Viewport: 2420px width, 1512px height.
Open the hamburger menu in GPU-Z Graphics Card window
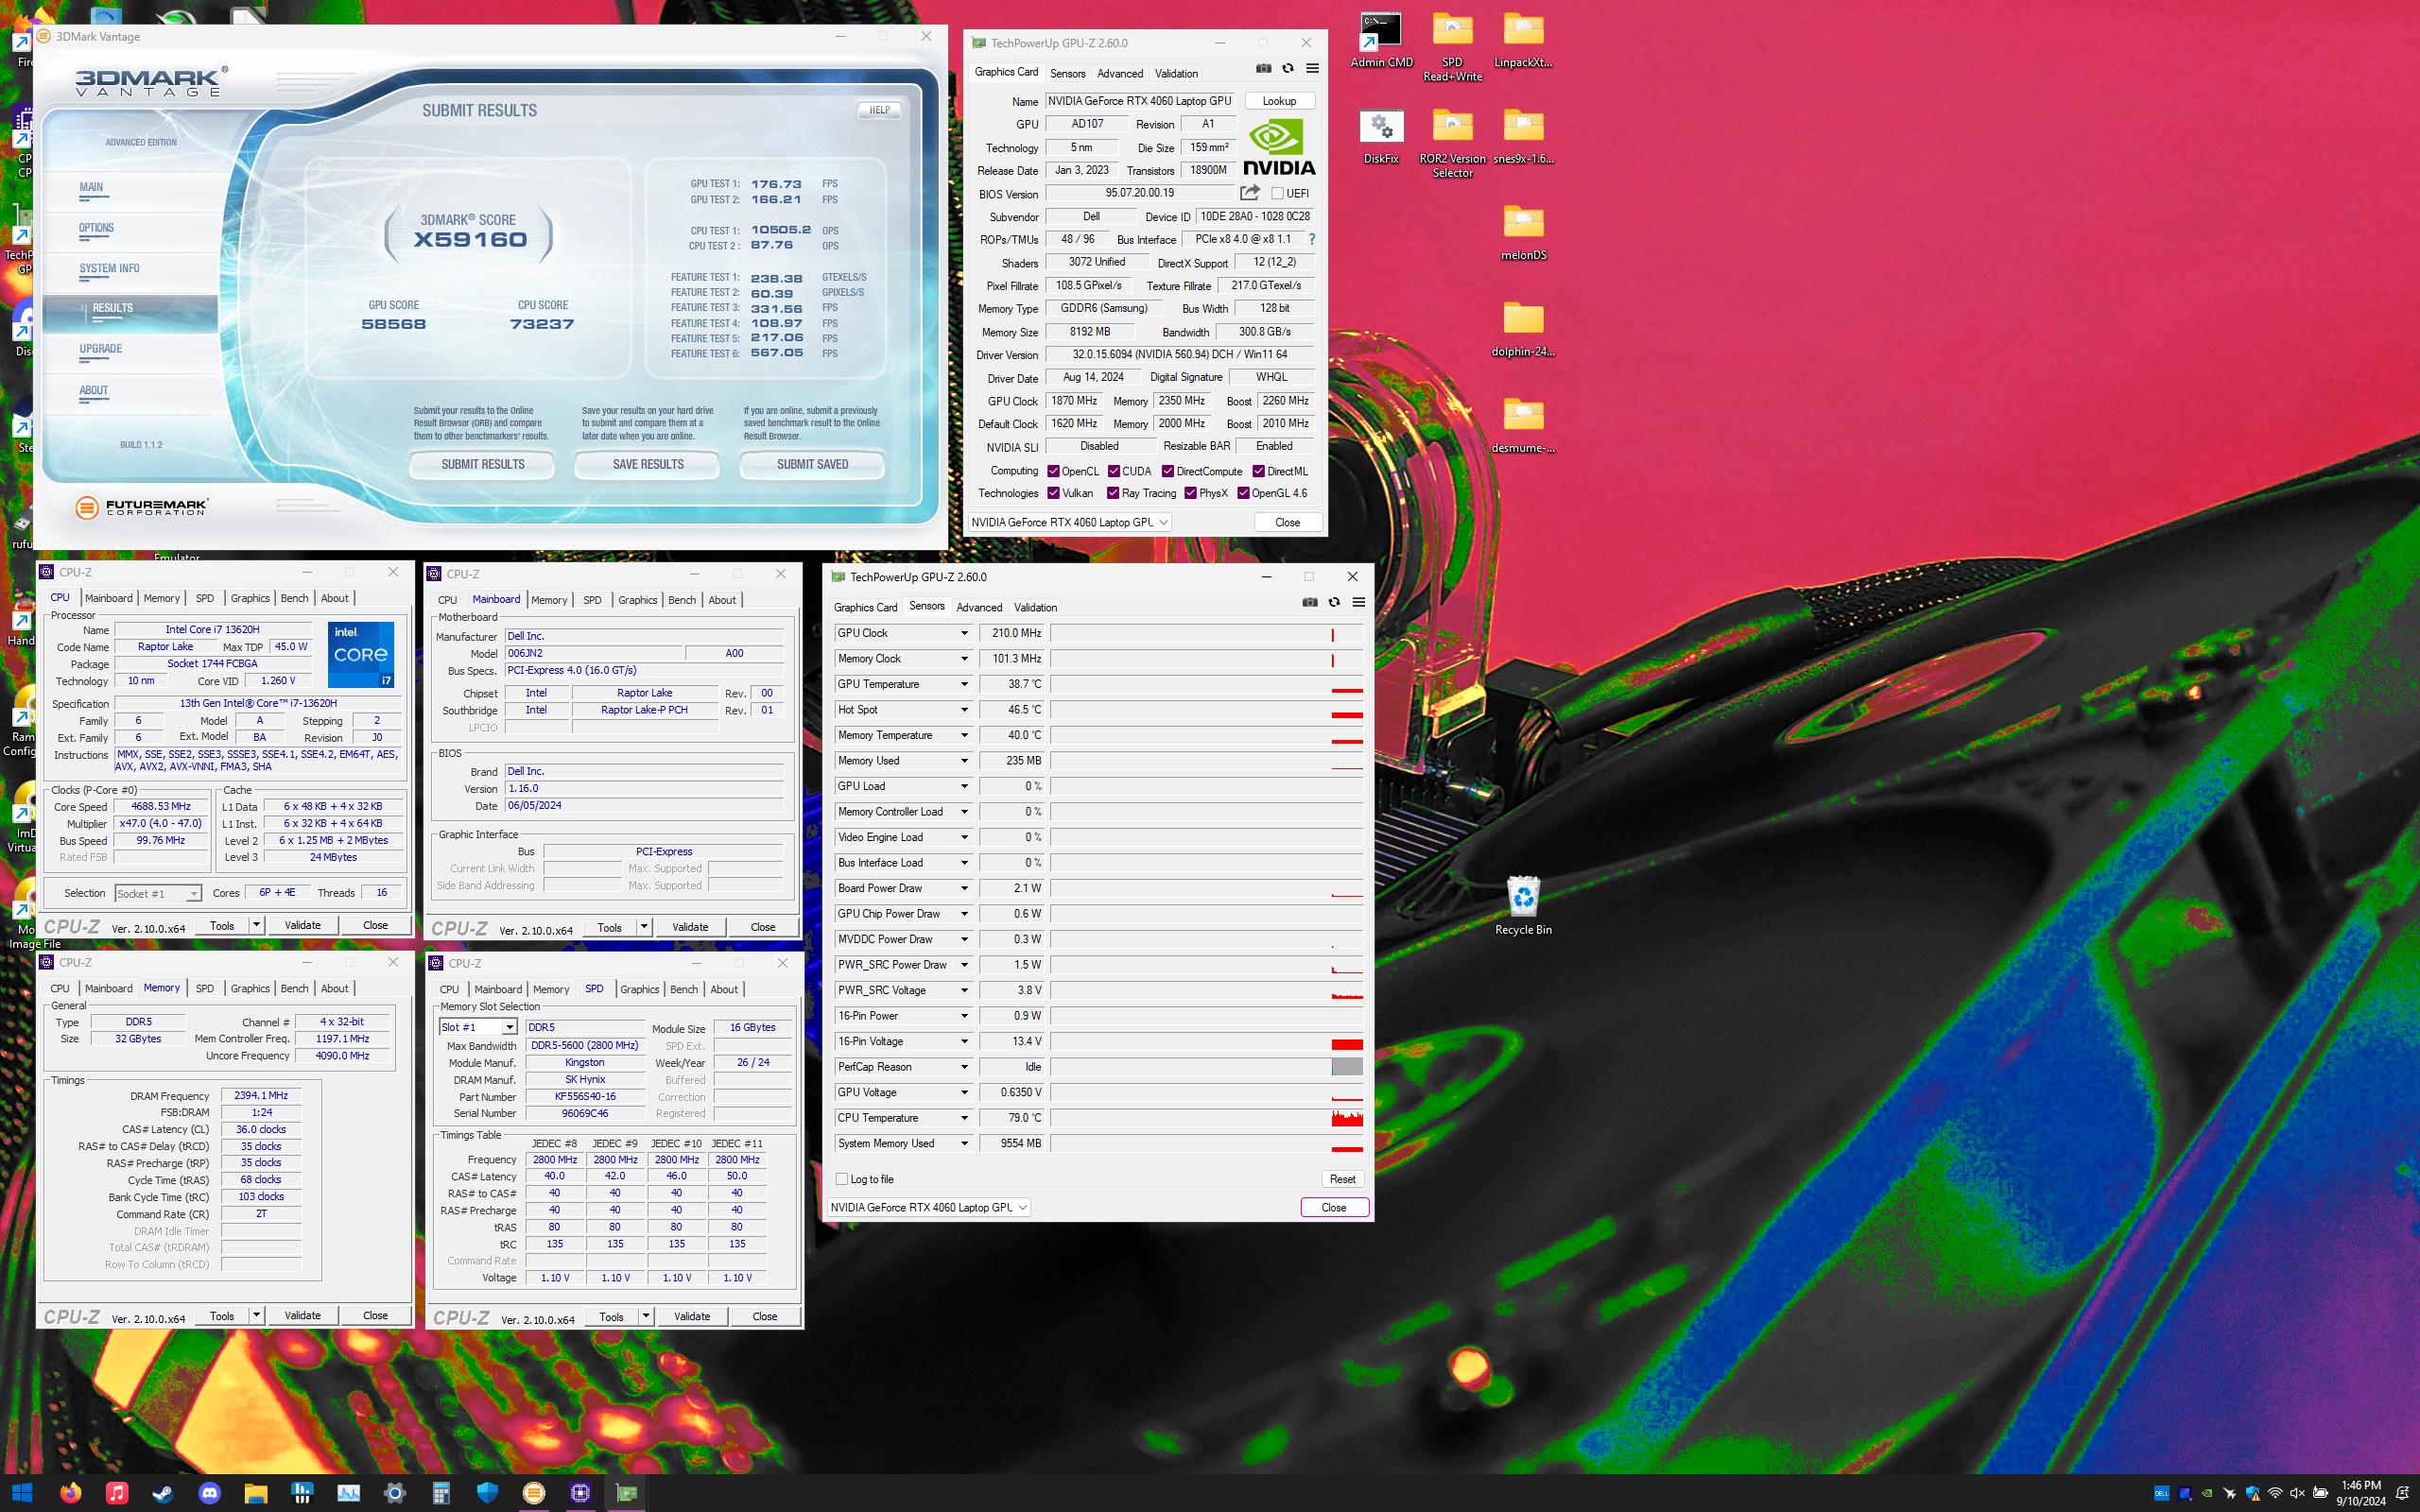coord(1312,69)
